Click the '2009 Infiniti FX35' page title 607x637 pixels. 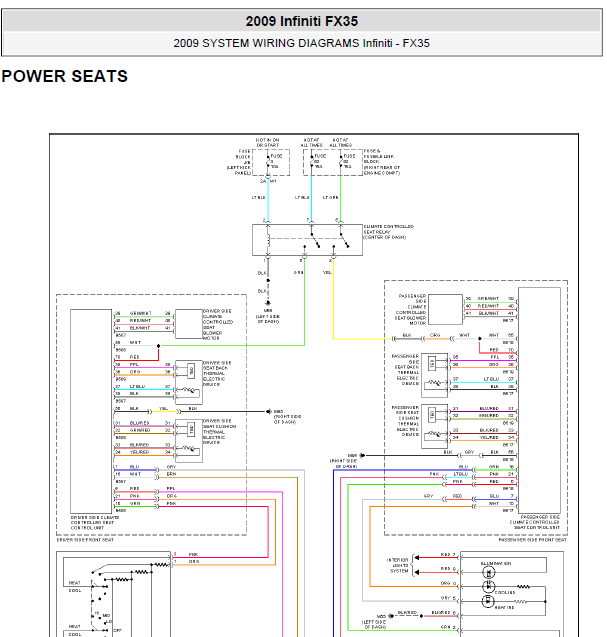coord(301,21)
